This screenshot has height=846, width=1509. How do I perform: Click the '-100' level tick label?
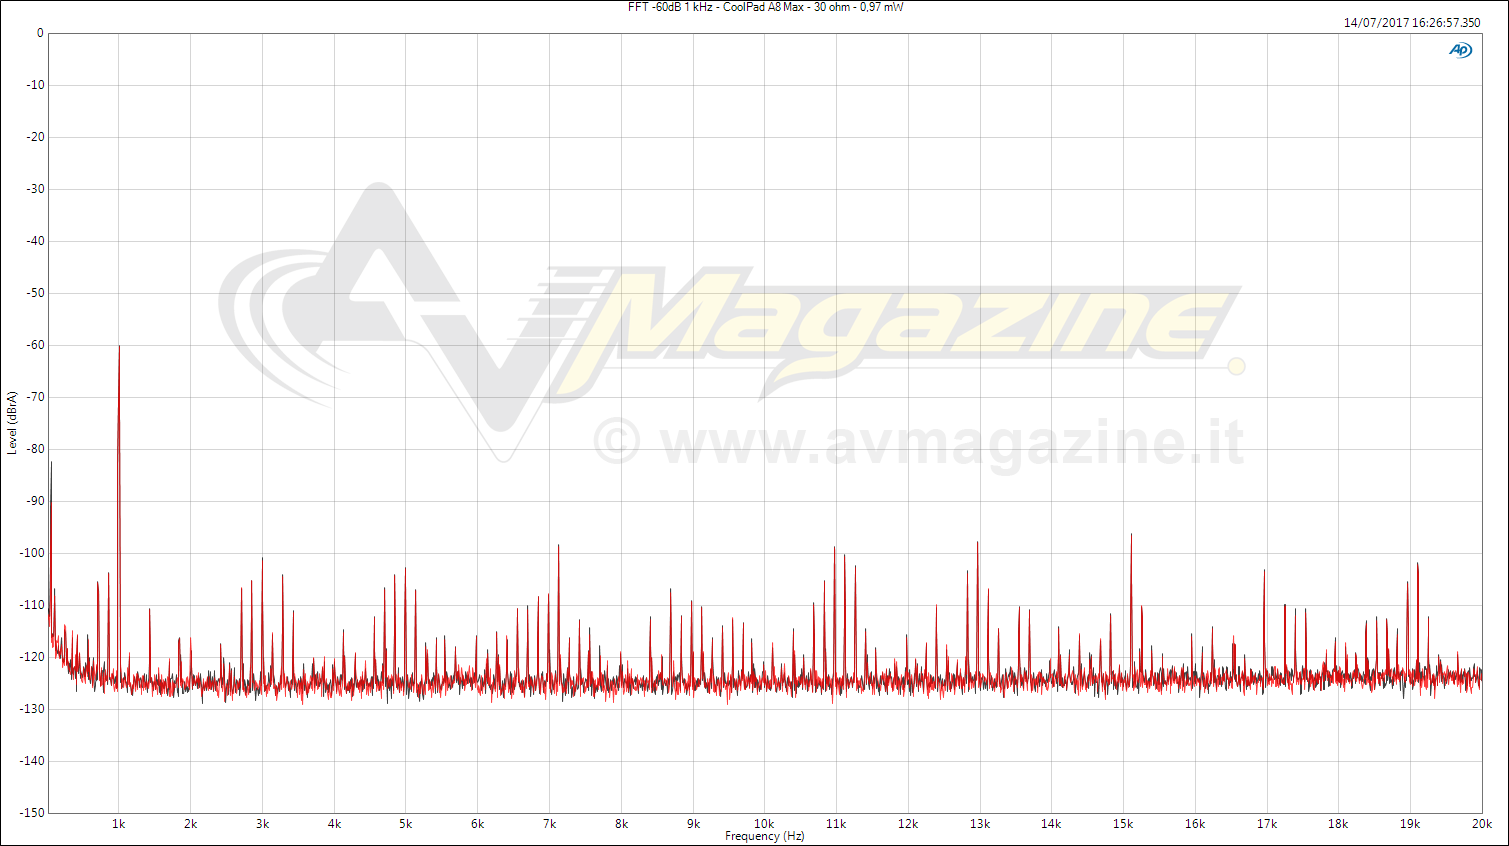[33, 553]
